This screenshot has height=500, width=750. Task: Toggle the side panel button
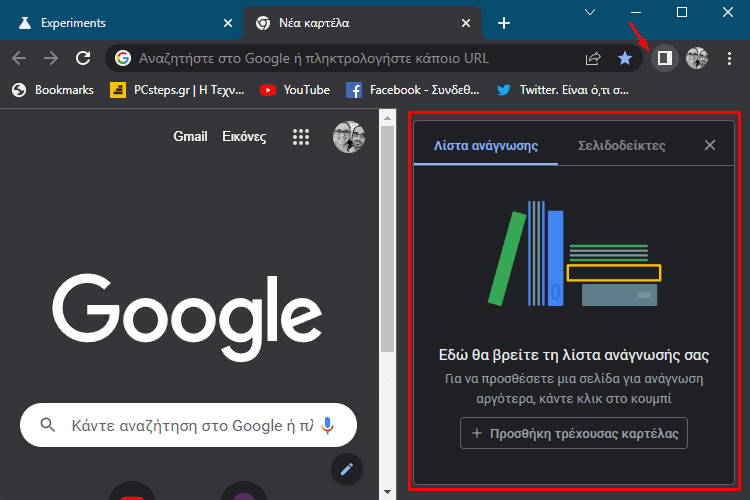[x=664, y=58]
